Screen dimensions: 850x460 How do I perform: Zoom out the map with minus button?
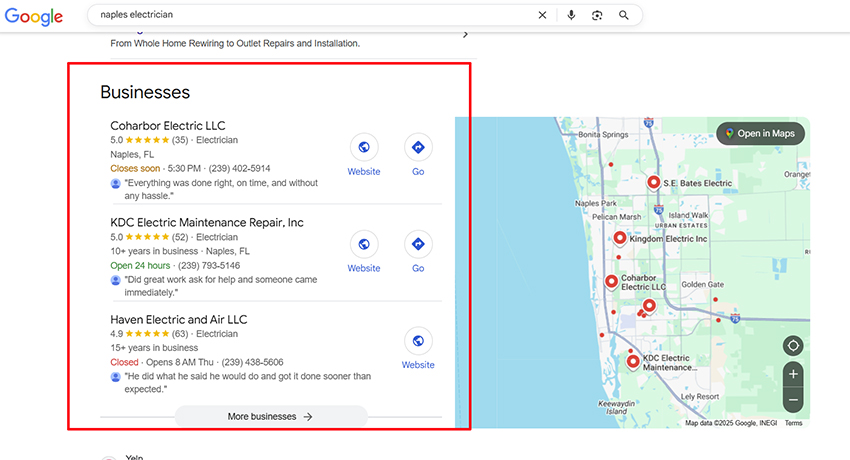[793, 400]
